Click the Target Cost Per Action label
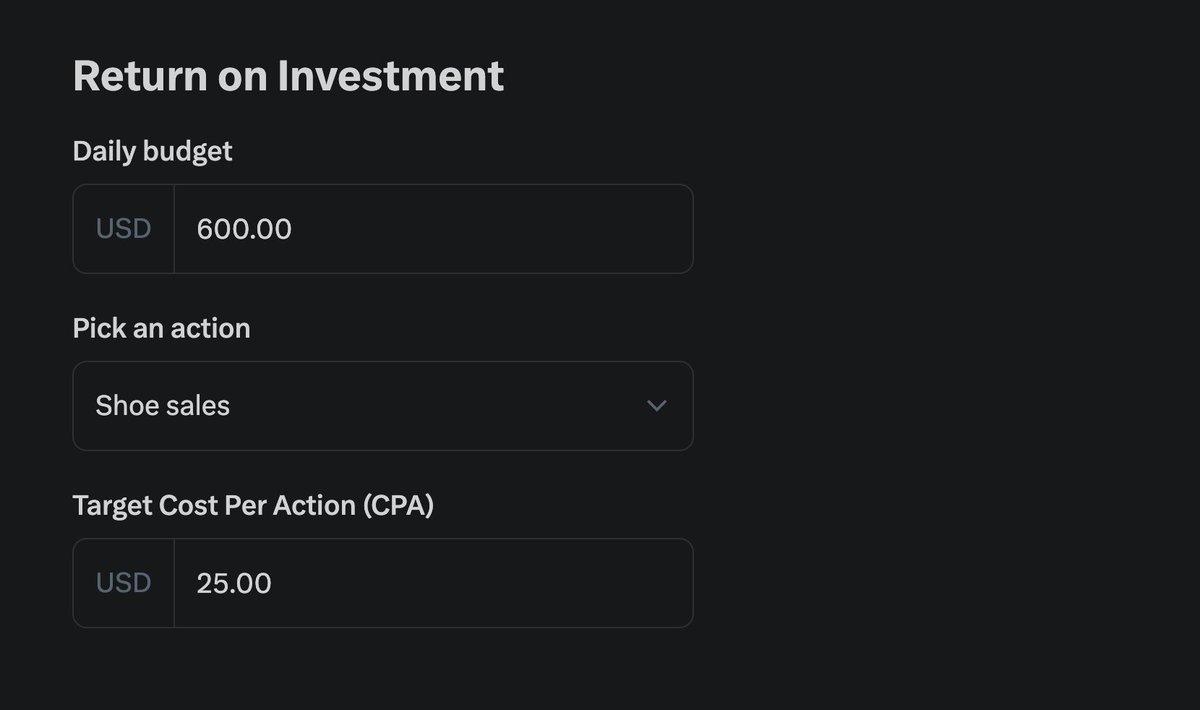Image resolution: width=1200 pixels, height=710 pixels. [x=253, y=505]
